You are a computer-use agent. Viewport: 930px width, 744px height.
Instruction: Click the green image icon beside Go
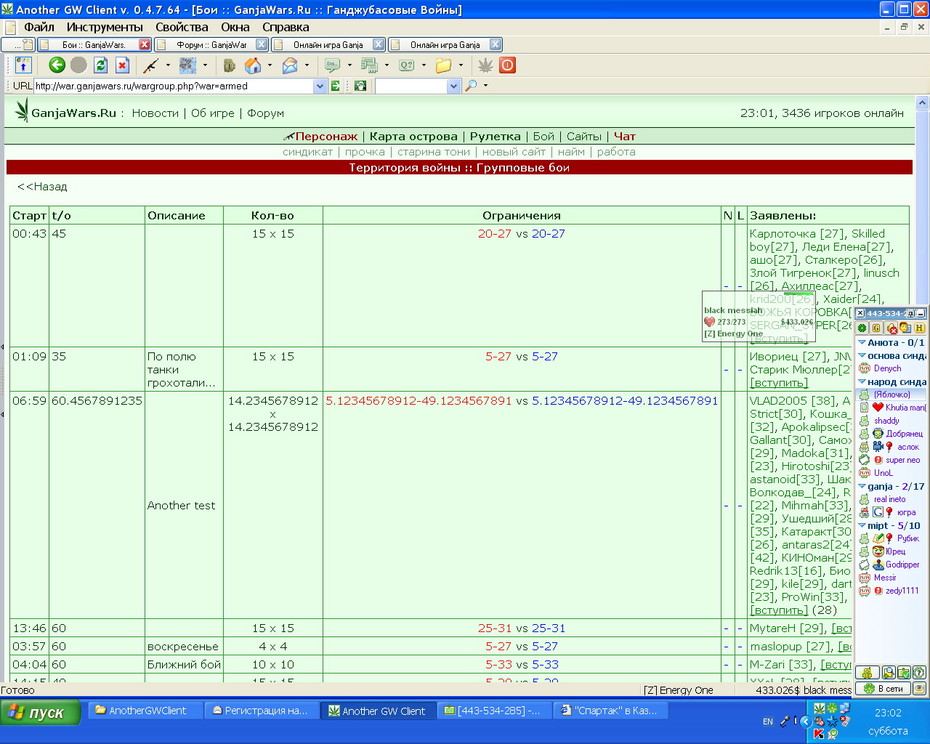click(359, 86)
